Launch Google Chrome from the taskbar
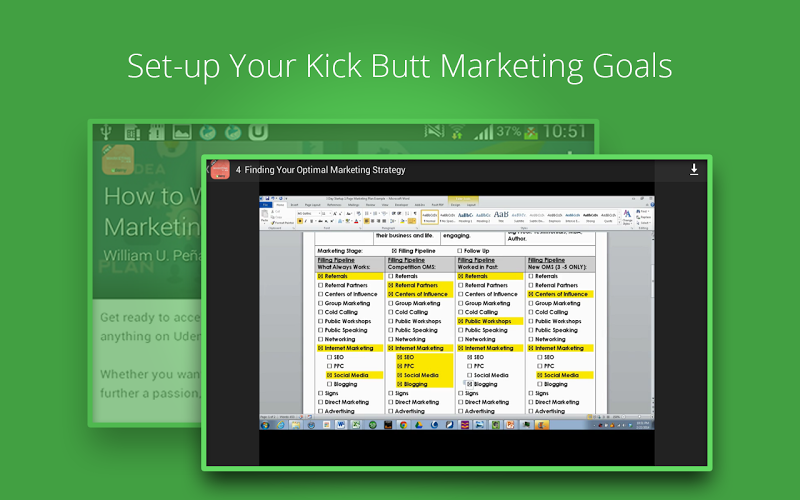800x500 pixels. pos(404,425)
